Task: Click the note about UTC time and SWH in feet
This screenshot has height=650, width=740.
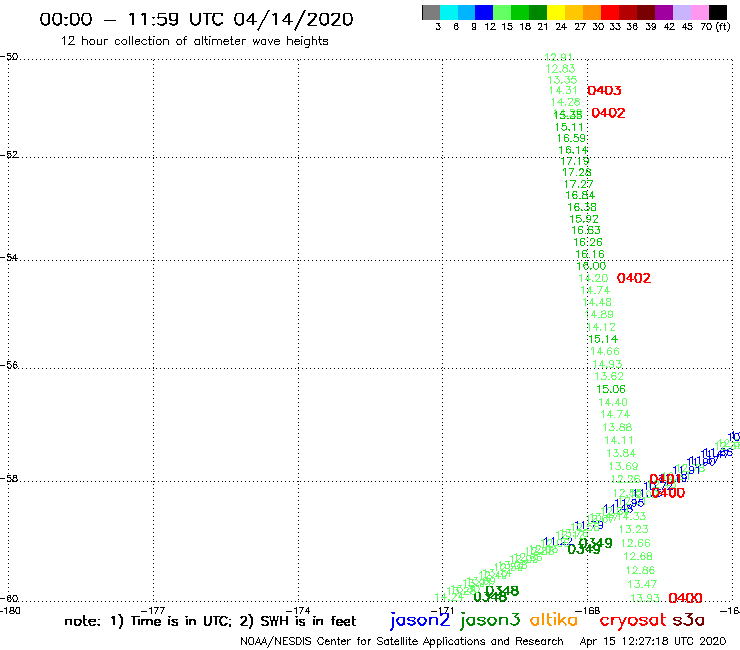Action: 210,621
